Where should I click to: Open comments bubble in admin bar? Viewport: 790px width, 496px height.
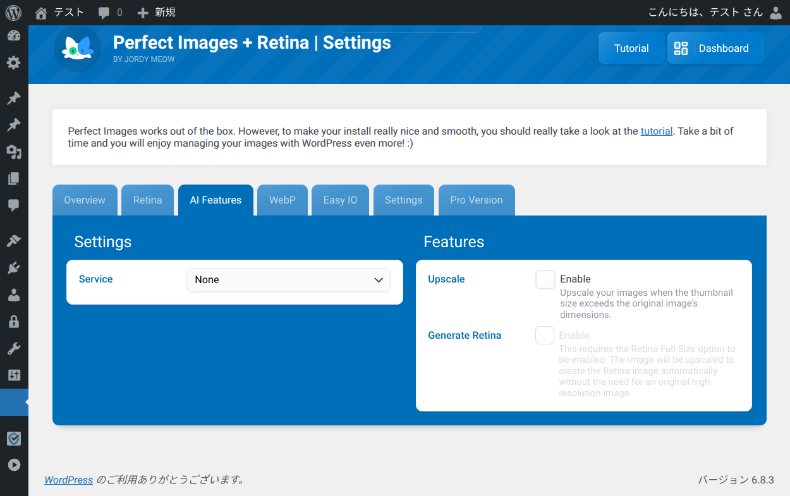(104, 13)
